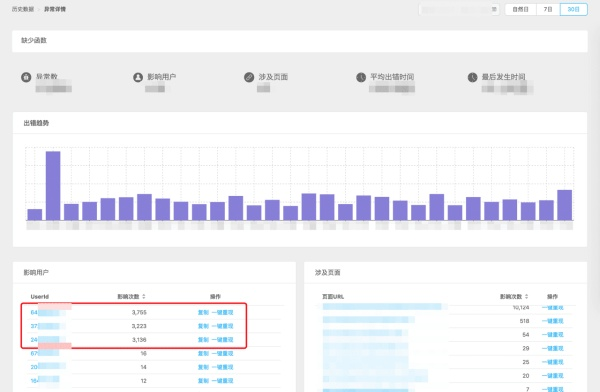Click the last bar in 出错趋势 chart
The height and width of the screenshot is (392, 600).
[564, 205]
